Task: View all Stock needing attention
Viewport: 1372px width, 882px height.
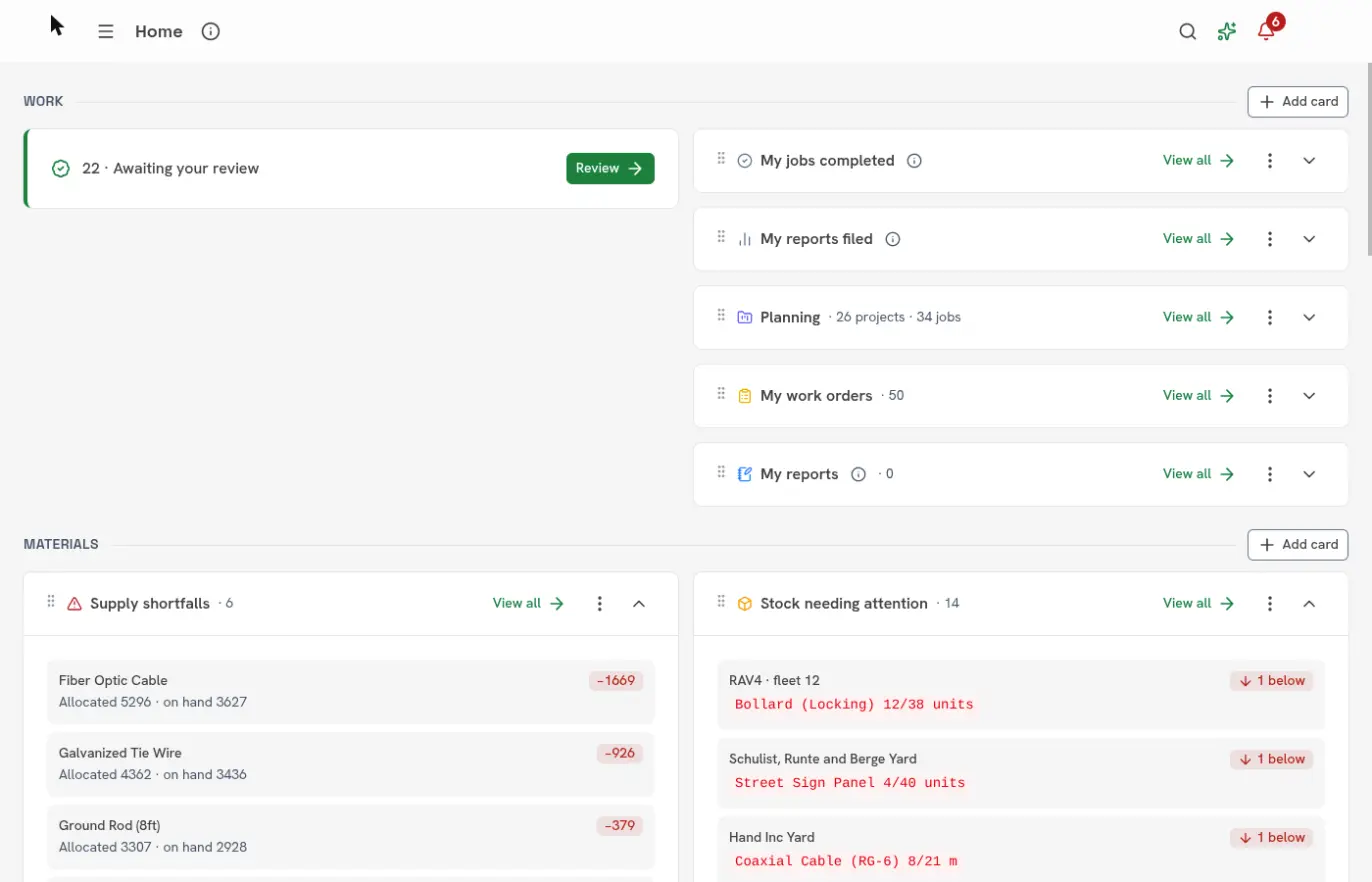Action: pyautogui.click(x=1199, y=603)
